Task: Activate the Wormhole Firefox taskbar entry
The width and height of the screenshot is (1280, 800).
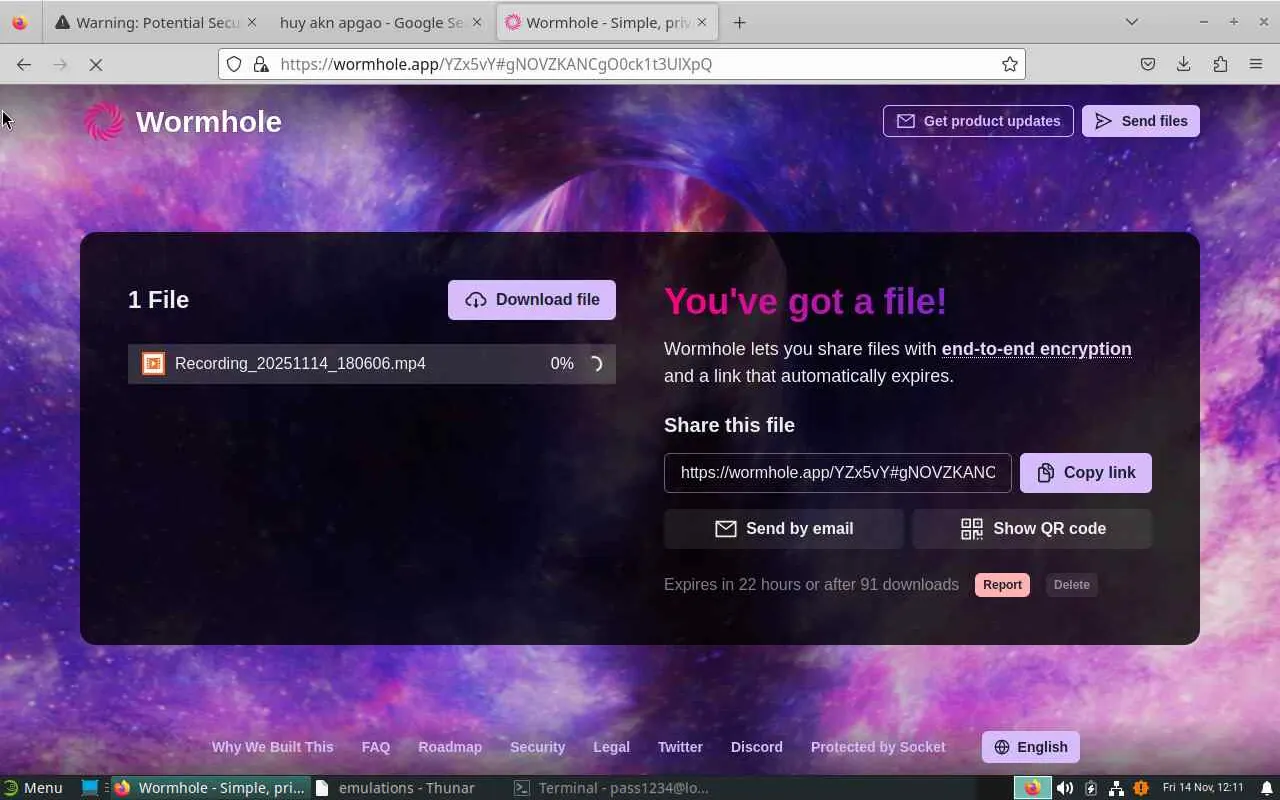Action: tap(210, 788)
